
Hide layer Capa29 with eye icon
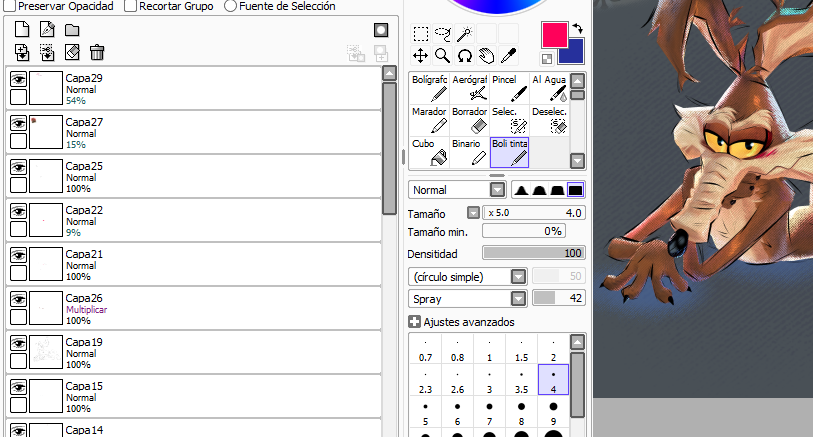[19, 79]
